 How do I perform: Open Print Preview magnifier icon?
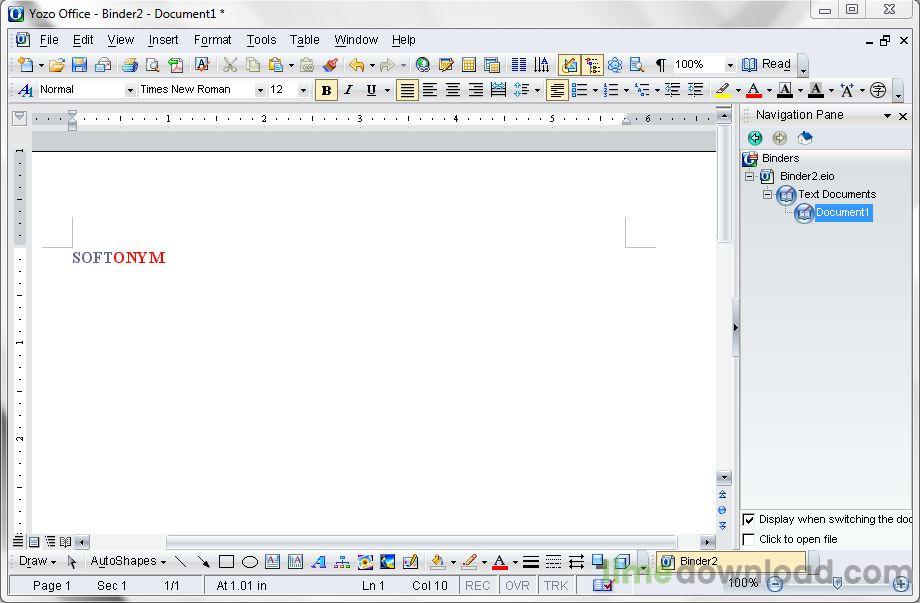click(x=153, y=65)
